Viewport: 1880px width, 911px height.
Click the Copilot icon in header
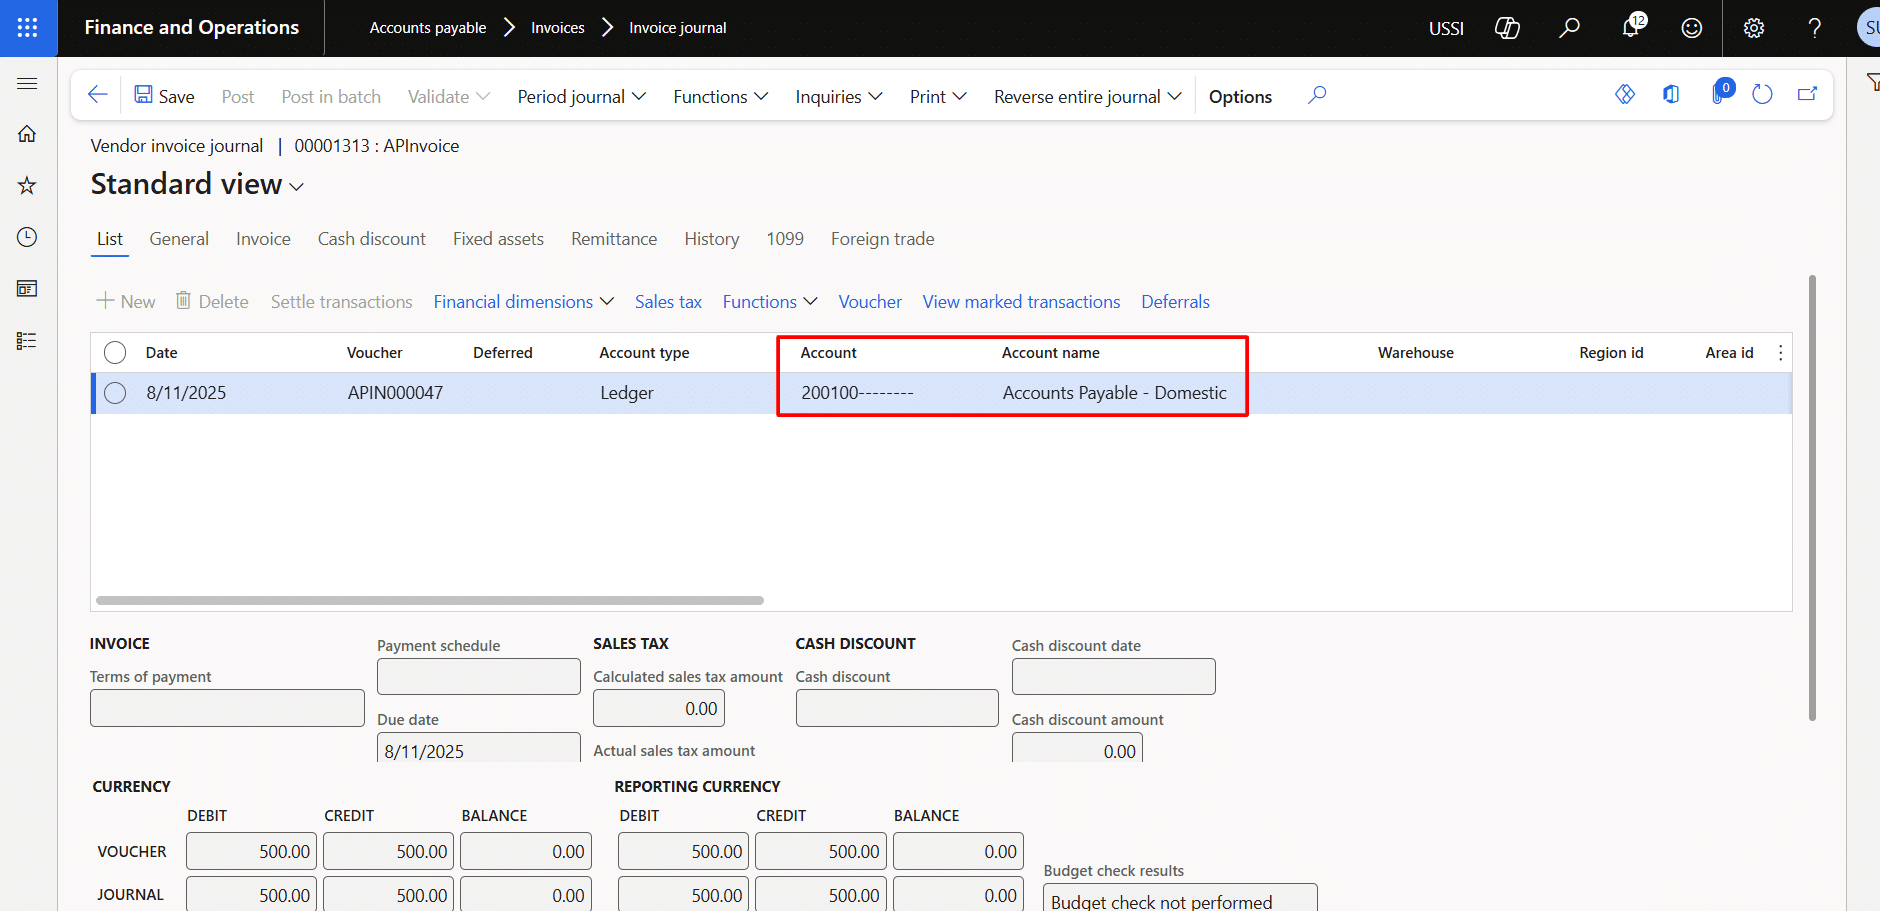[x=1507, y=28]
